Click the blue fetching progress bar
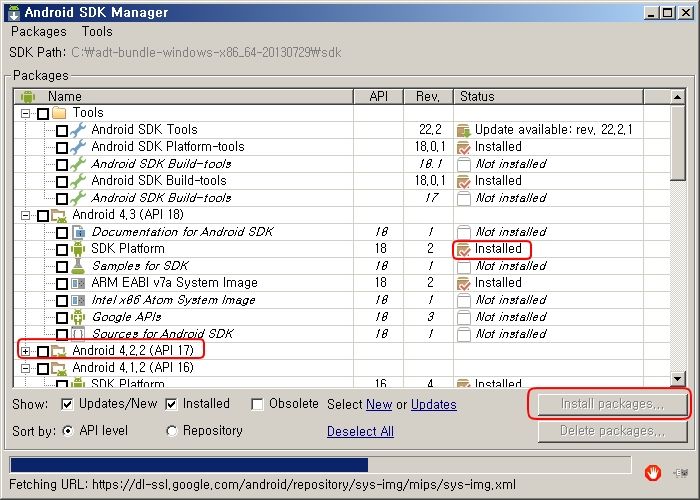Screen dimensions: 700x500 pyautogui.click(x=189, y=465)
